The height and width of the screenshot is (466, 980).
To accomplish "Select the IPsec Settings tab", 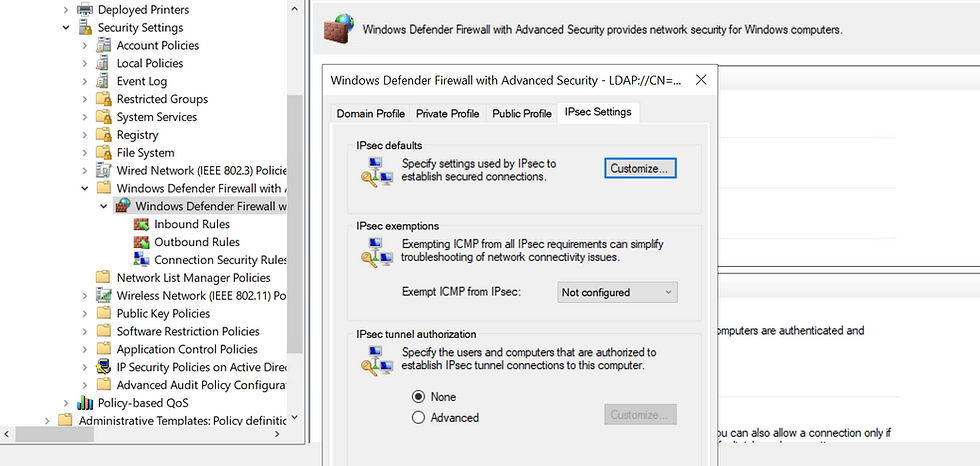I will click(x=598, y=112).
